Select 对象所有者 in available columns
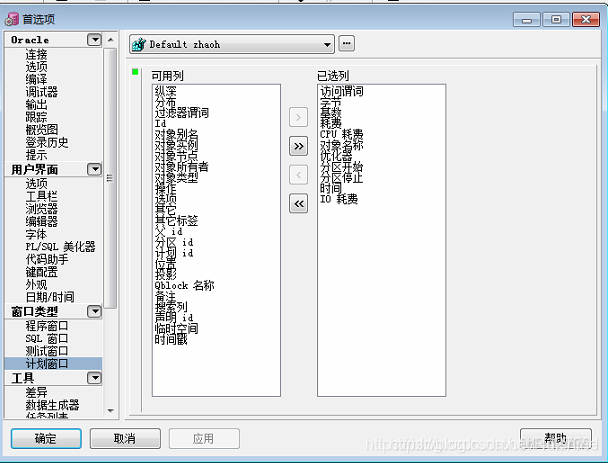The height and width of the screenshot is (463, 608). coord(182,167)
